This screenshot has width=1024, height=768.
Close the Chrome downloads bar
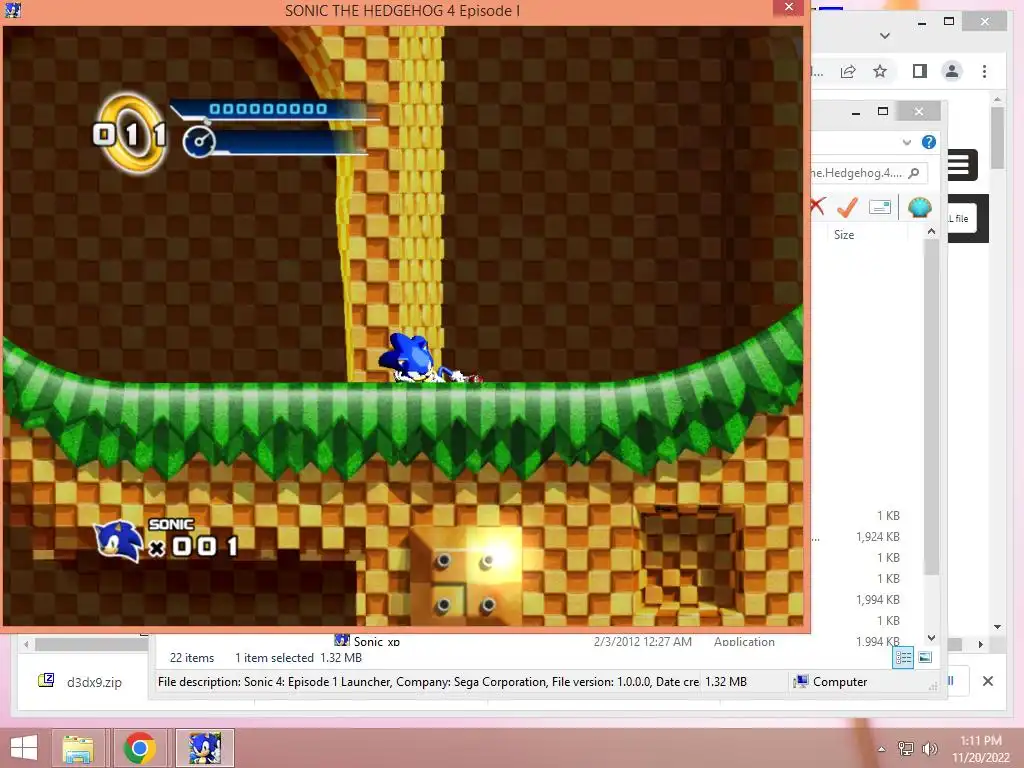987,681
